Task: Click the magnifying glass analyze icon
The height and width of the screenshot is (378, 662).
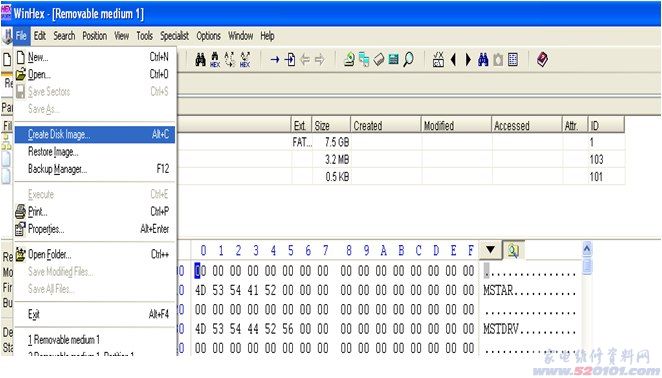Action: pos(408,60)
